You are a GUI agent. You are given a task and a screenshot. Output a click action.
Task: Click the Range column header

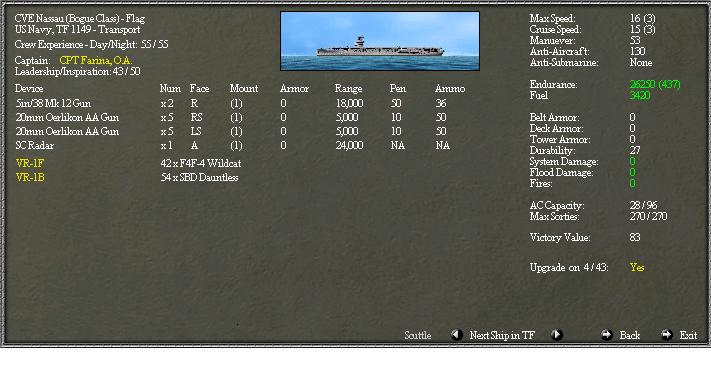348,88
